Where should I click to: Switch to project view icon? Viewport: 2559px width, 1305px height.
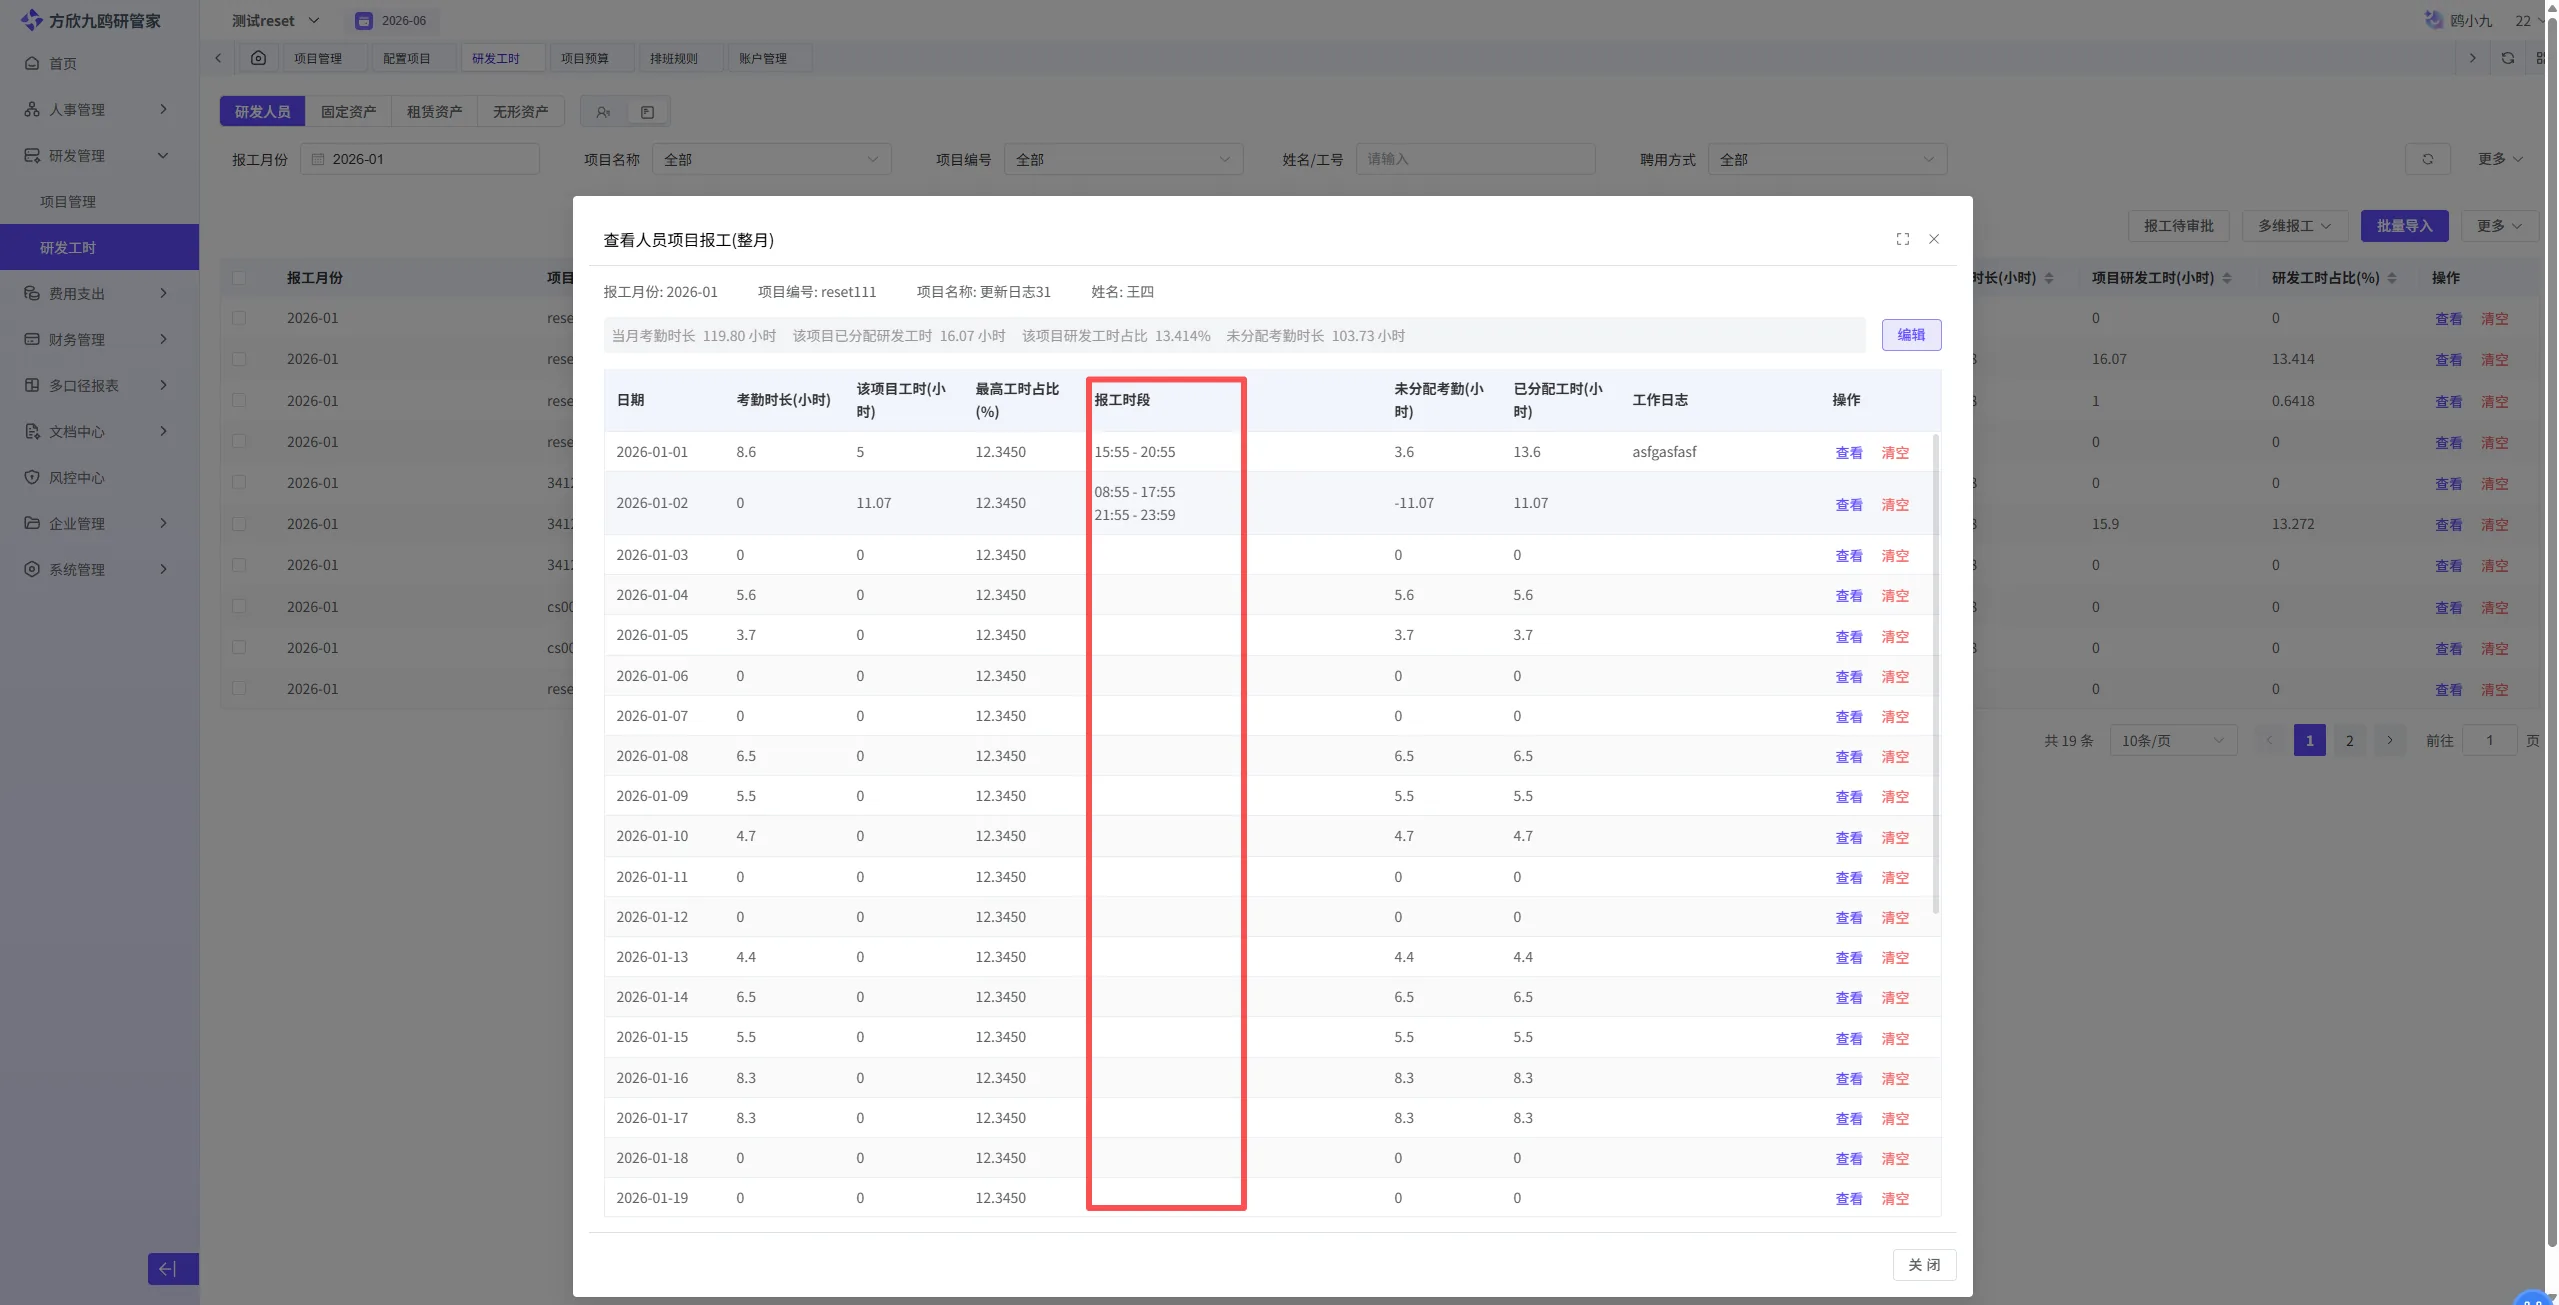[647, 112]
